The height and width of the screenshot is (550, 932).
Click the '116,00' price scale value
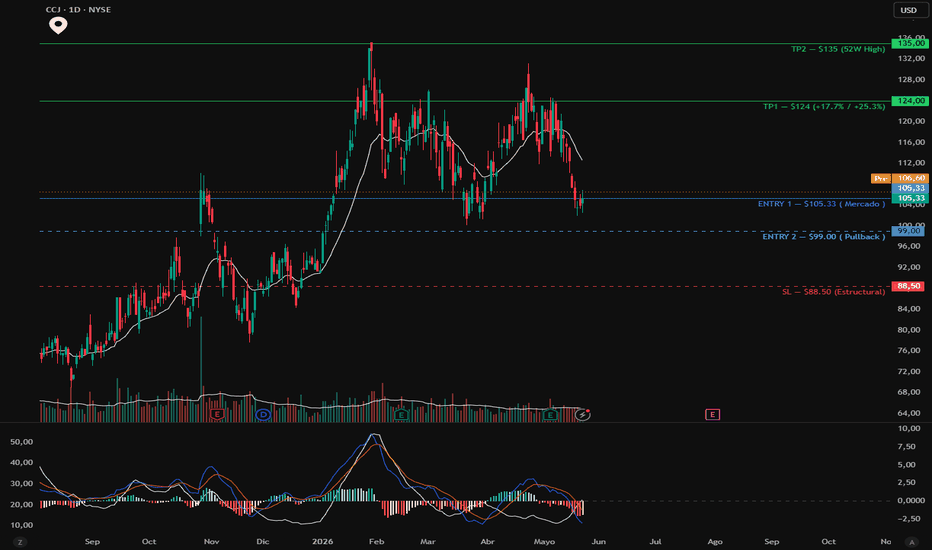911,142
